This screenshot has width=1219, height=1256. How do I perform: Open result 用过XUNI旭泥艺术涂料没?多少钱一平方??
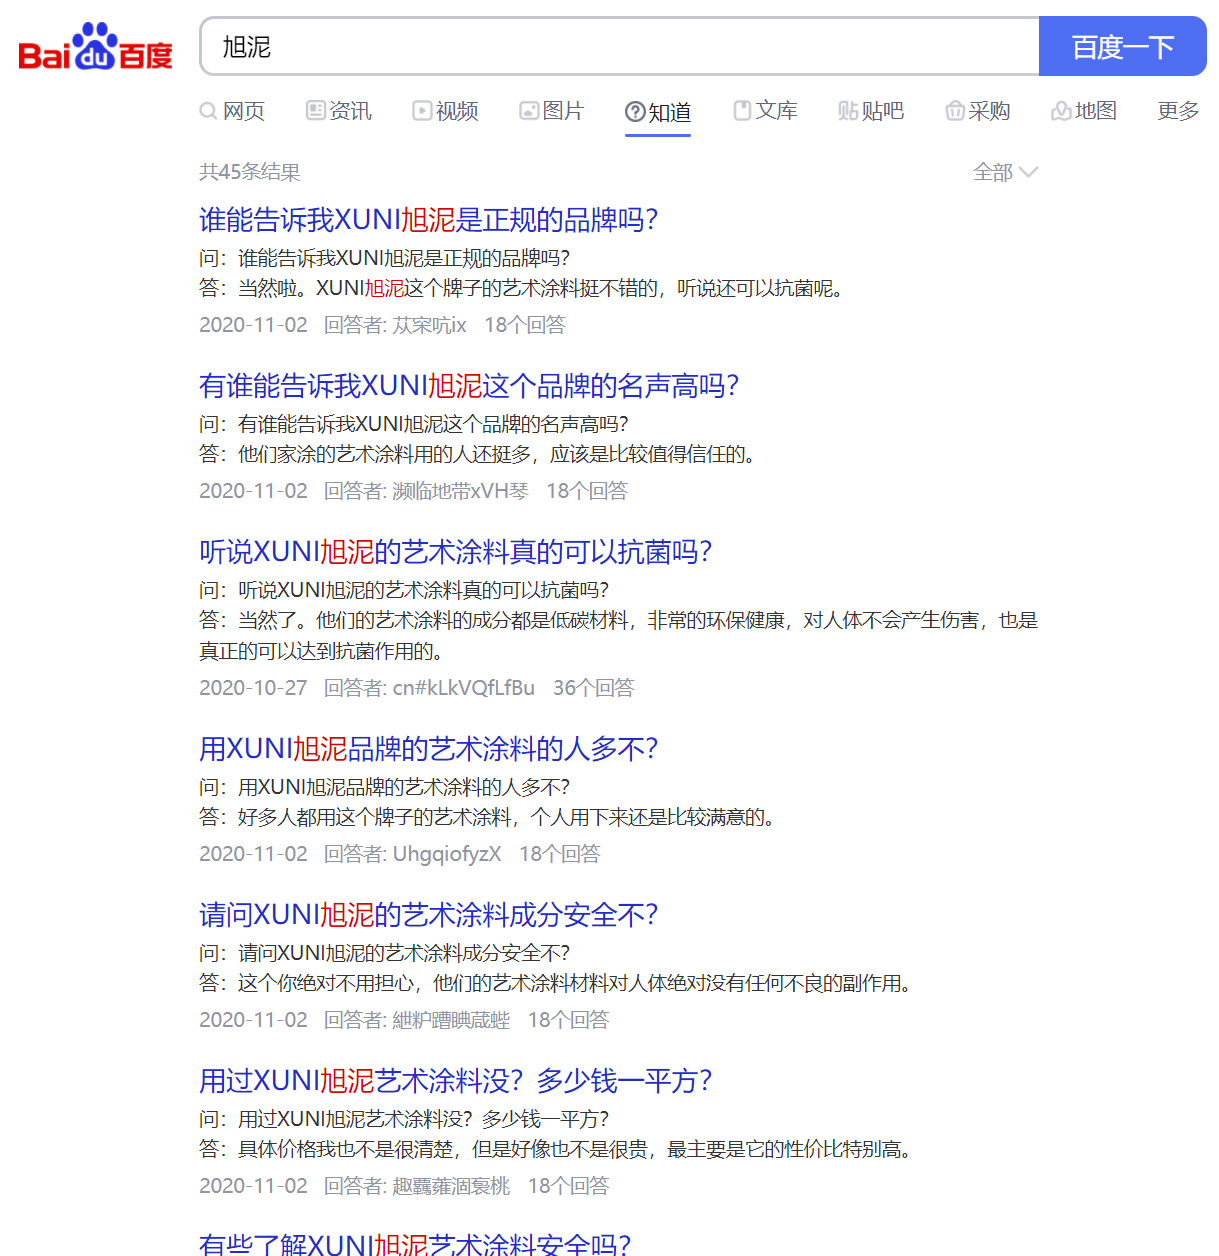(x=455, y=1080)
